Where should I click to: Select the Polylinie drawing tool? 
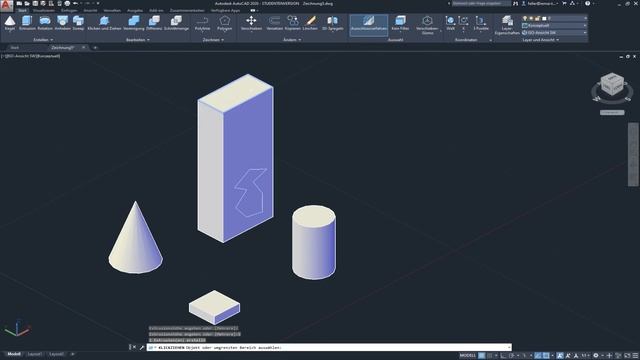tap(202, 23)
